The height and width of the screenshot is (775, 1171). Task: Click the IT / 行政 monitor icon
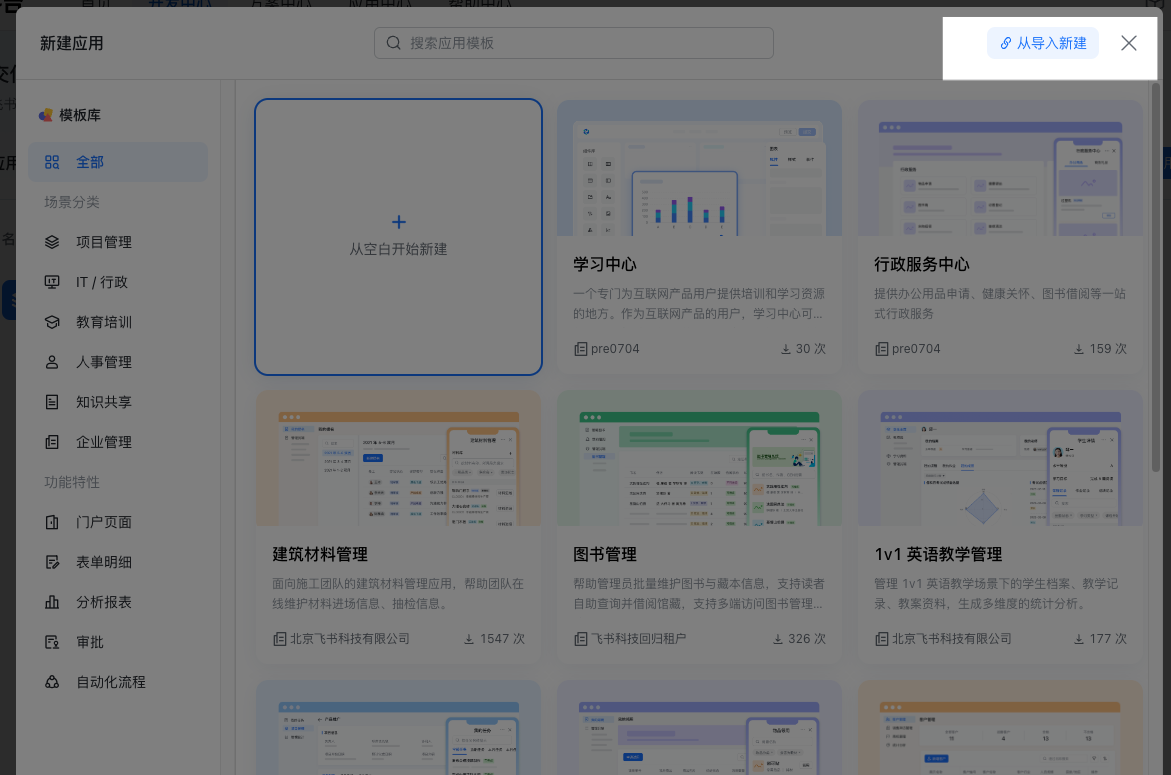pyautogui.click(x=52, y=282)
